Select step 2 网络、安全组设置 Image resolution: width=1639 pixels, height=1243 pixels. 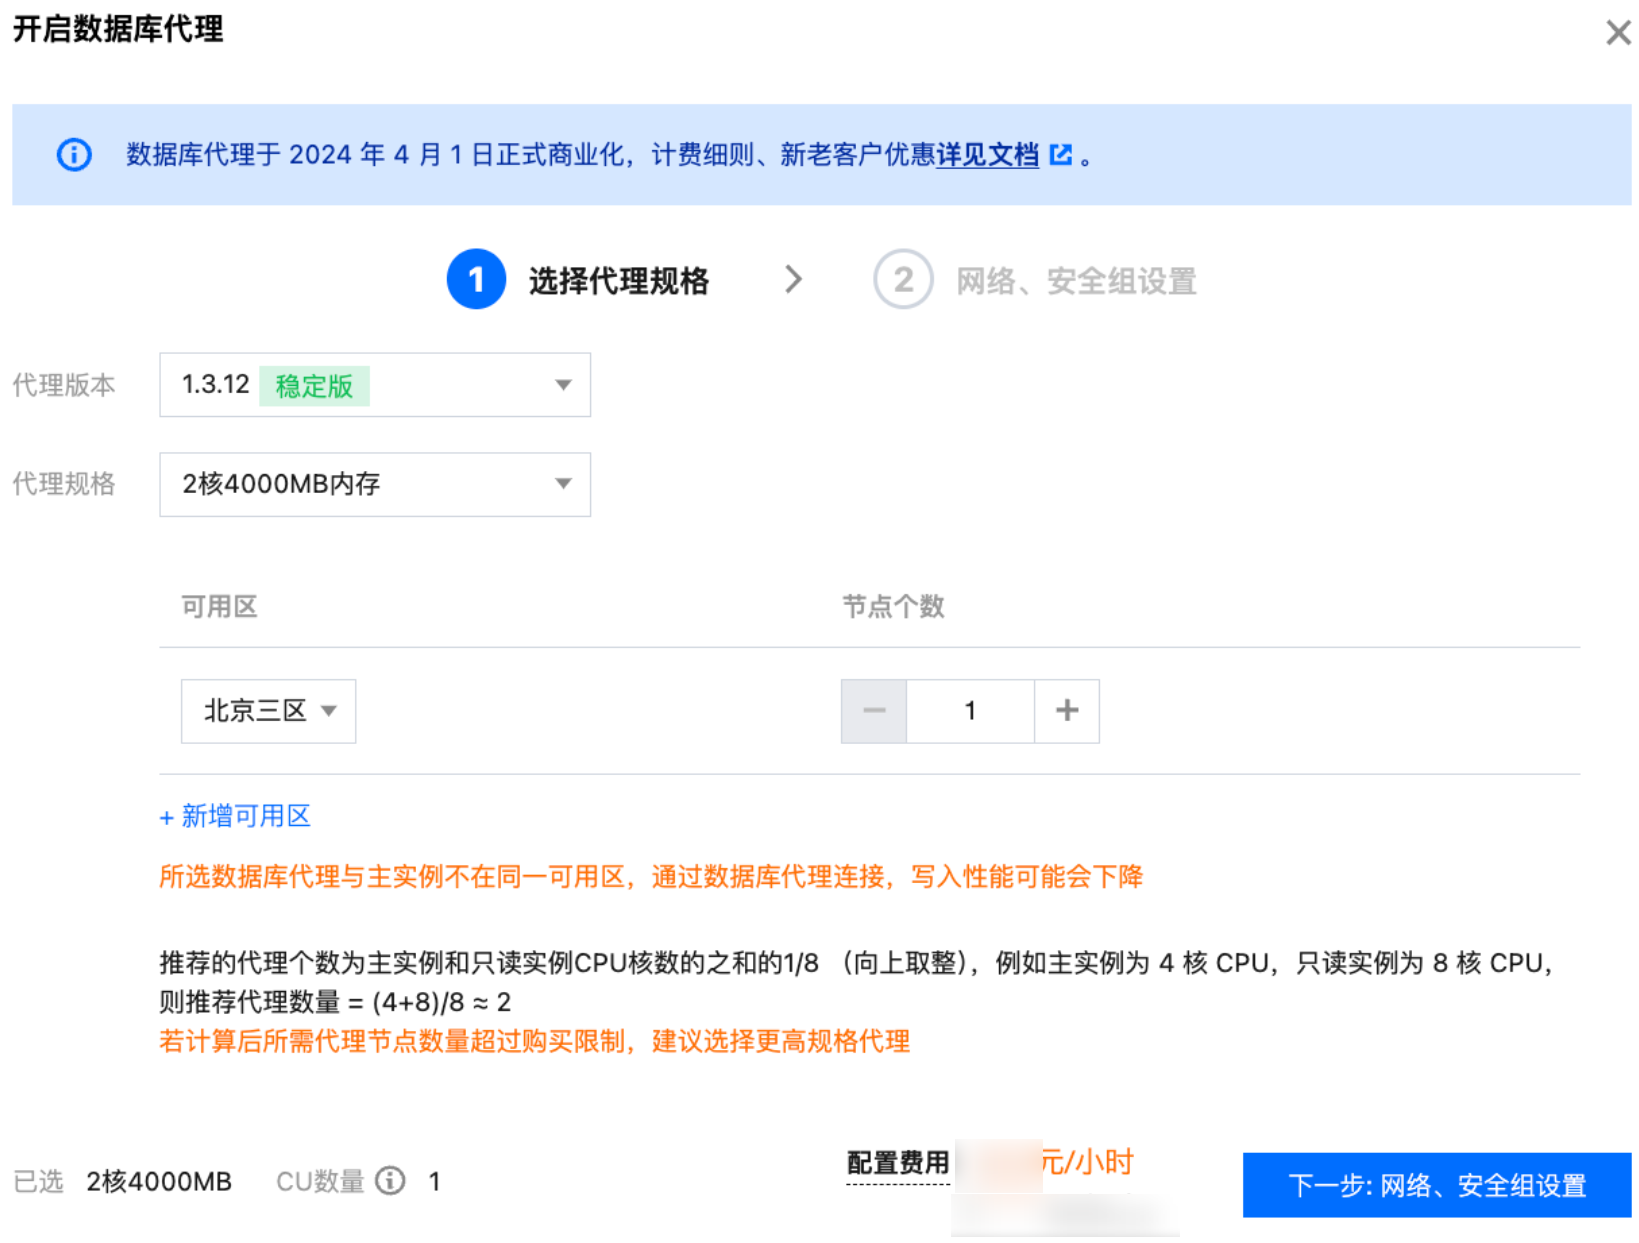click(1035, 281)
